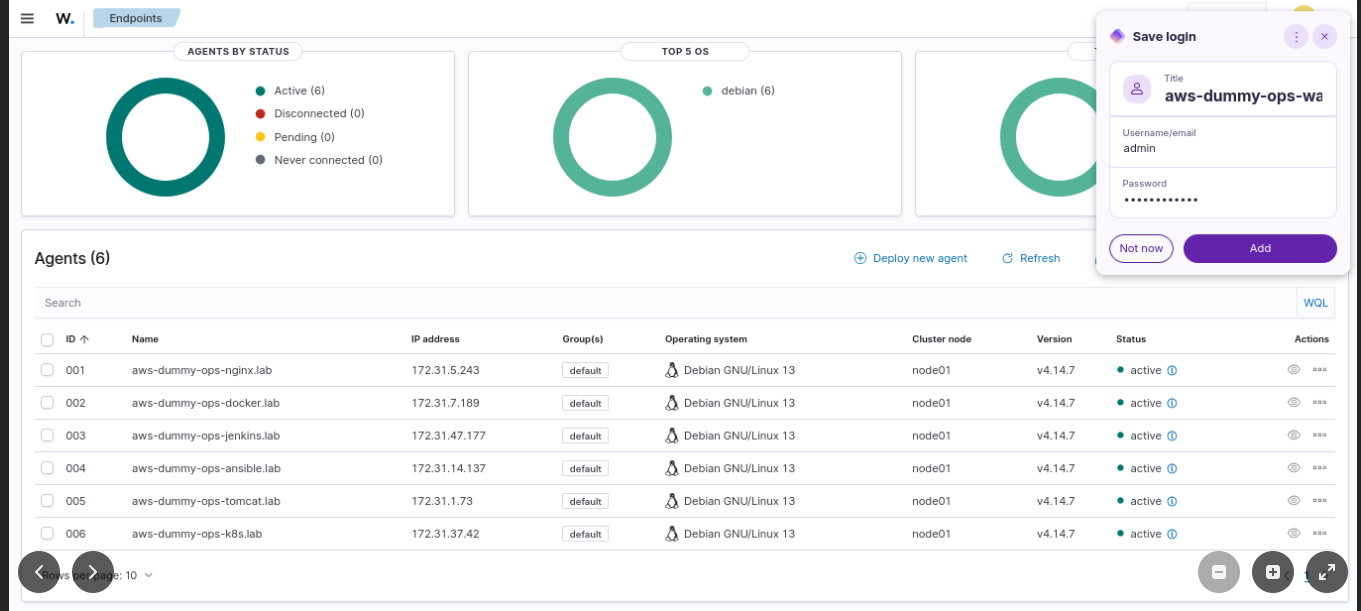The height and width of the screenshot is (611, 1361).
Task: Check the box for agent 005
Action: click(47, 501)
